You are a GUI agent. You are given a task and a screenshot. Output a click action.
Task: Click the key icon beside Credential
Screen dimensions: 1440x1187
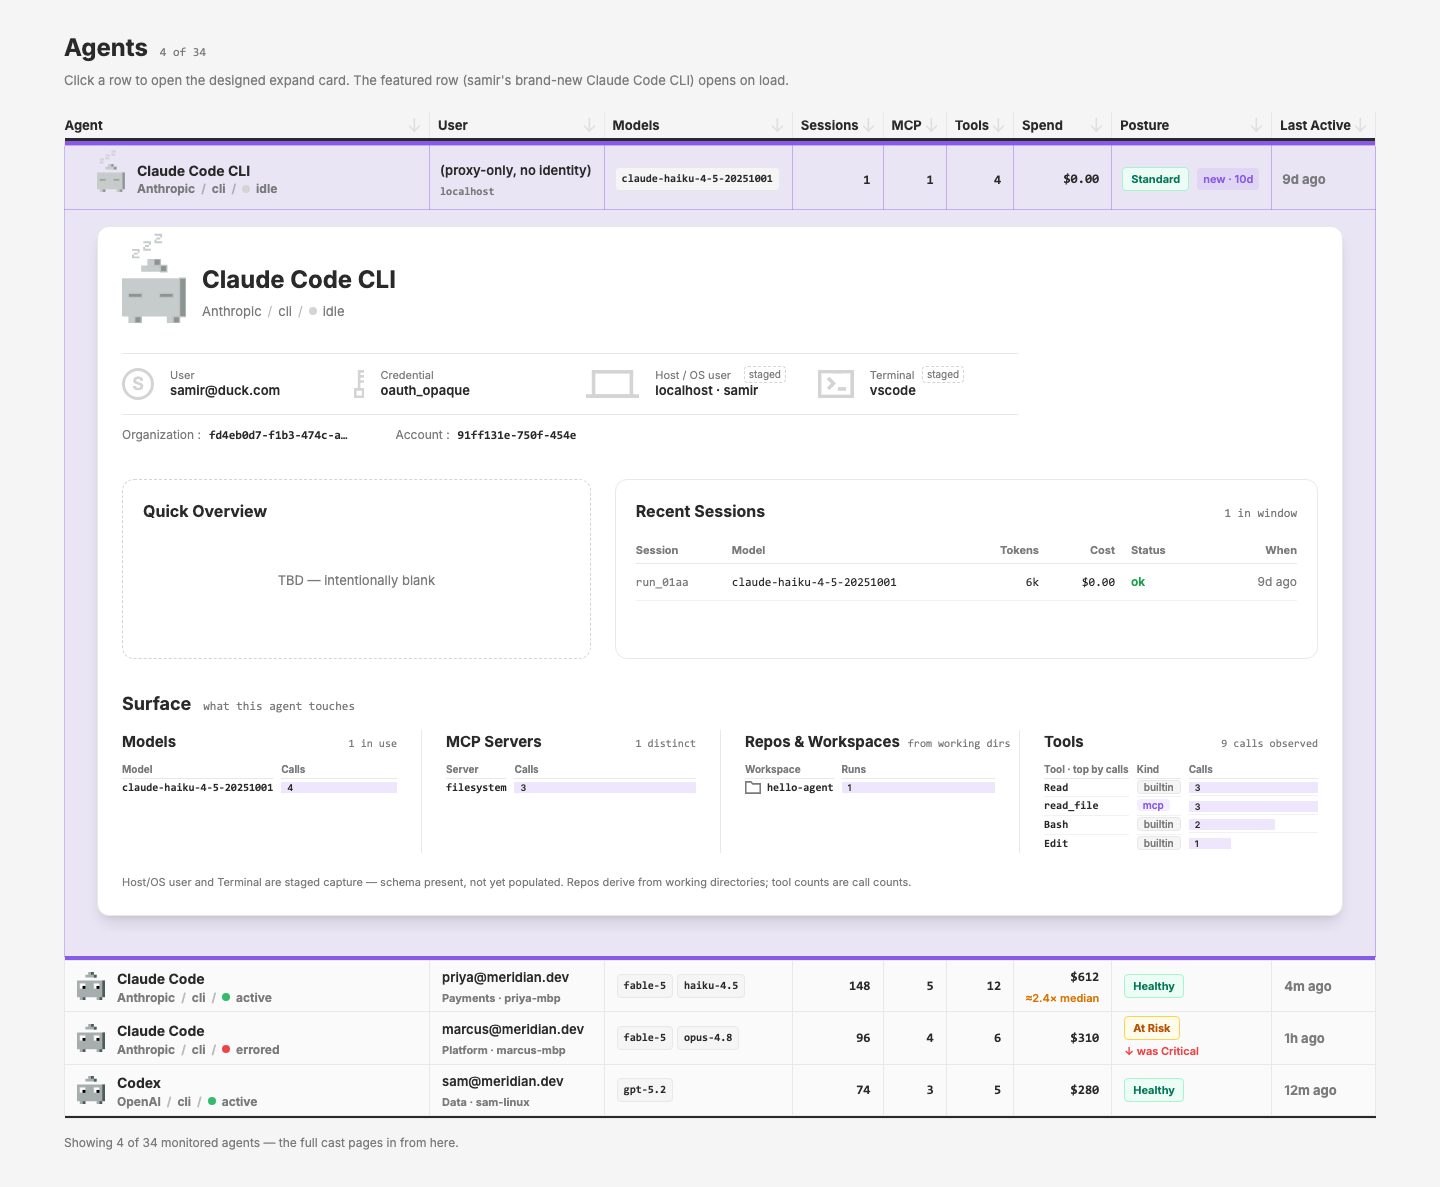pyautogui.click(x=359, y=383)
